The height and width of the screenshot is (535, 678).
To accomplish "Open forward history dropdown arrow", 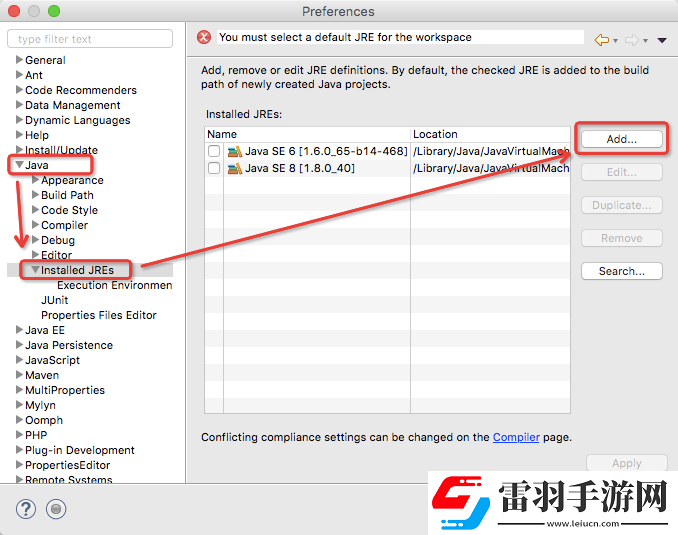I will click(645, 41).
